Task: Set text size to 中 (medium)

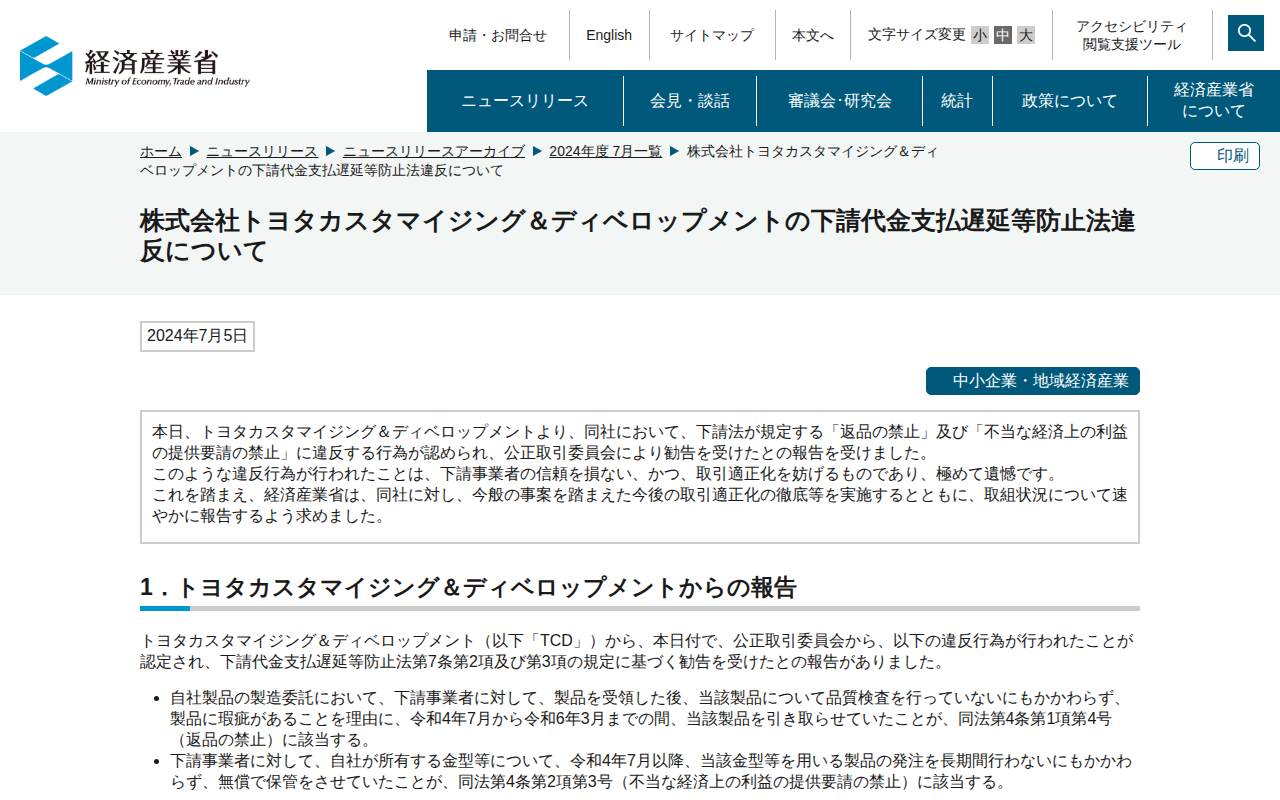Action: pos(1003,35)
